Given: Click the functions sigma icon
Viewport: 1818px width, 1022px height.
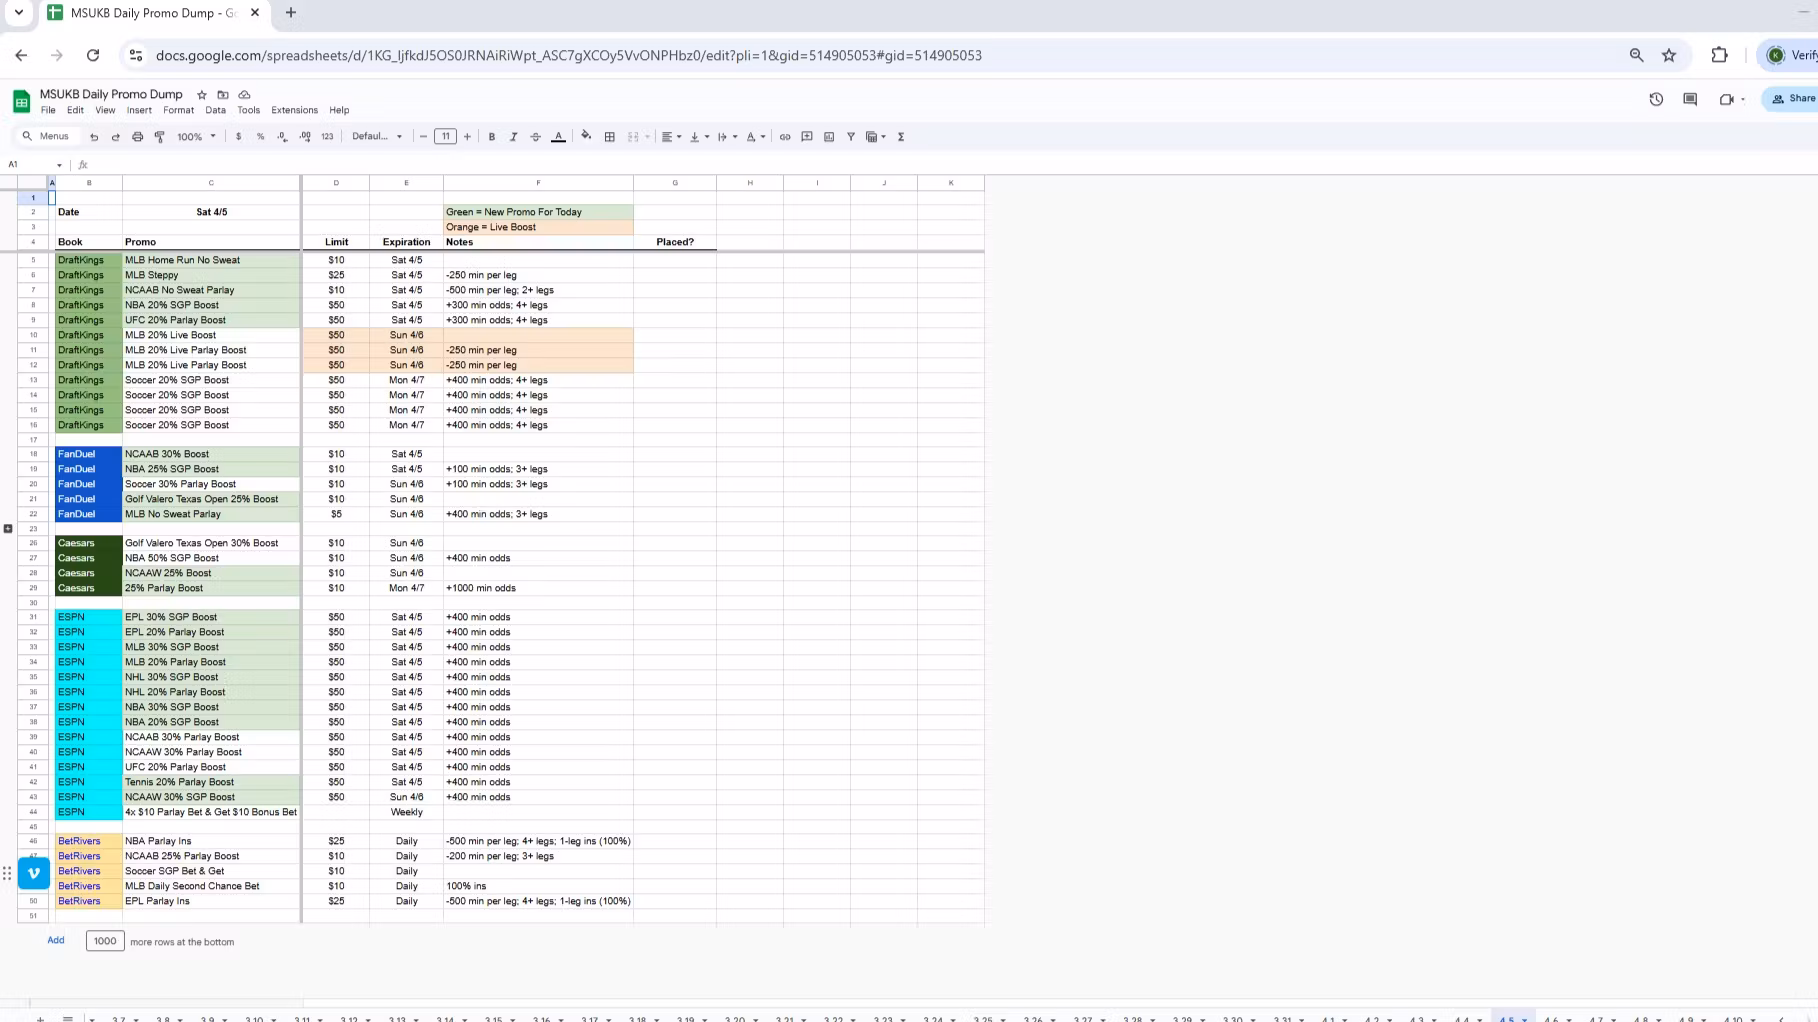Looking at the screenshot, I should coord(901,137).
